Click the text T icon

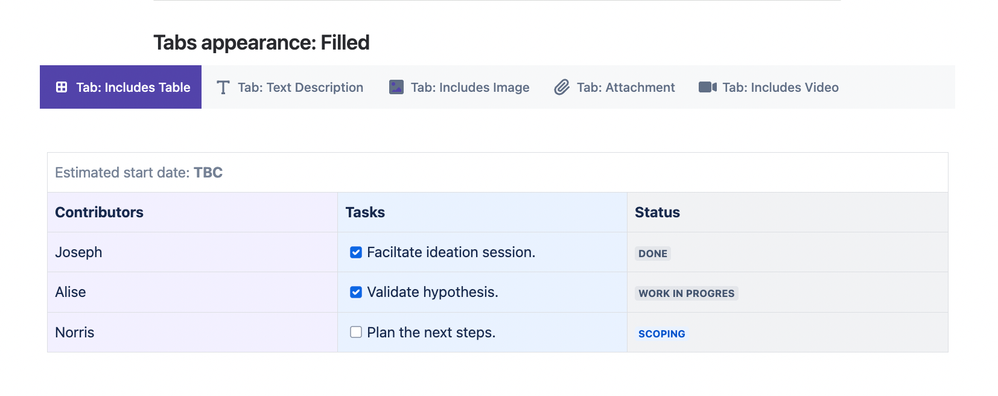coord(223,87)
